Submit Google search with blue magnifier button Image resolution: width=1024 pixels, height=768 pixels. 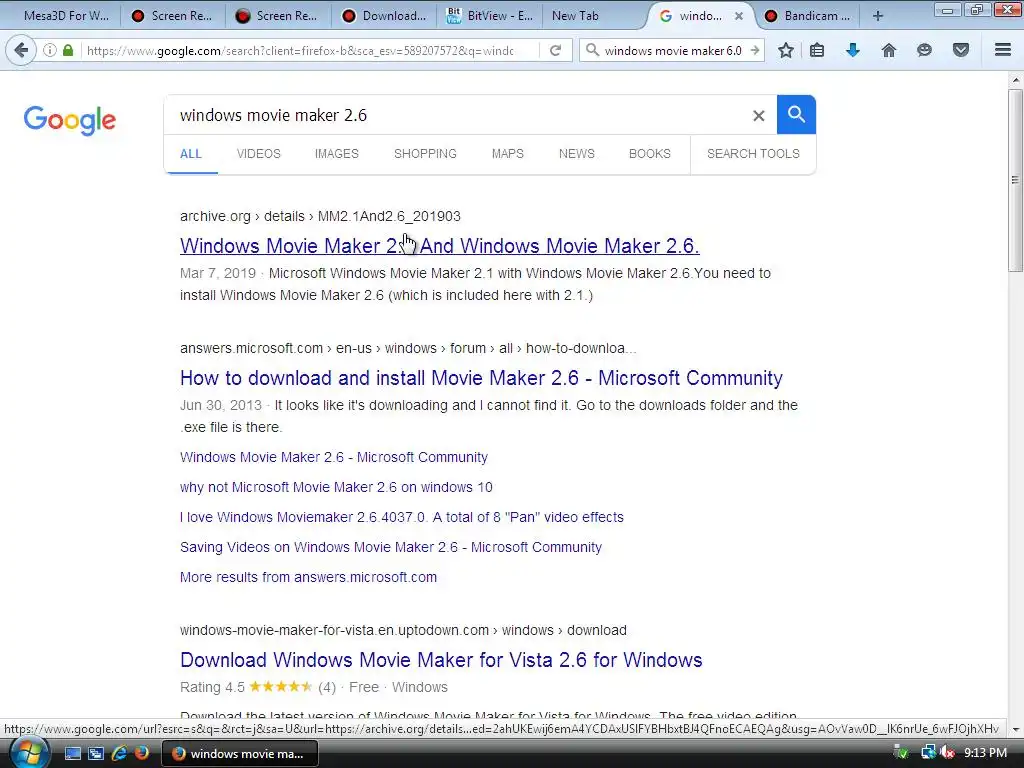click(796, 114)
